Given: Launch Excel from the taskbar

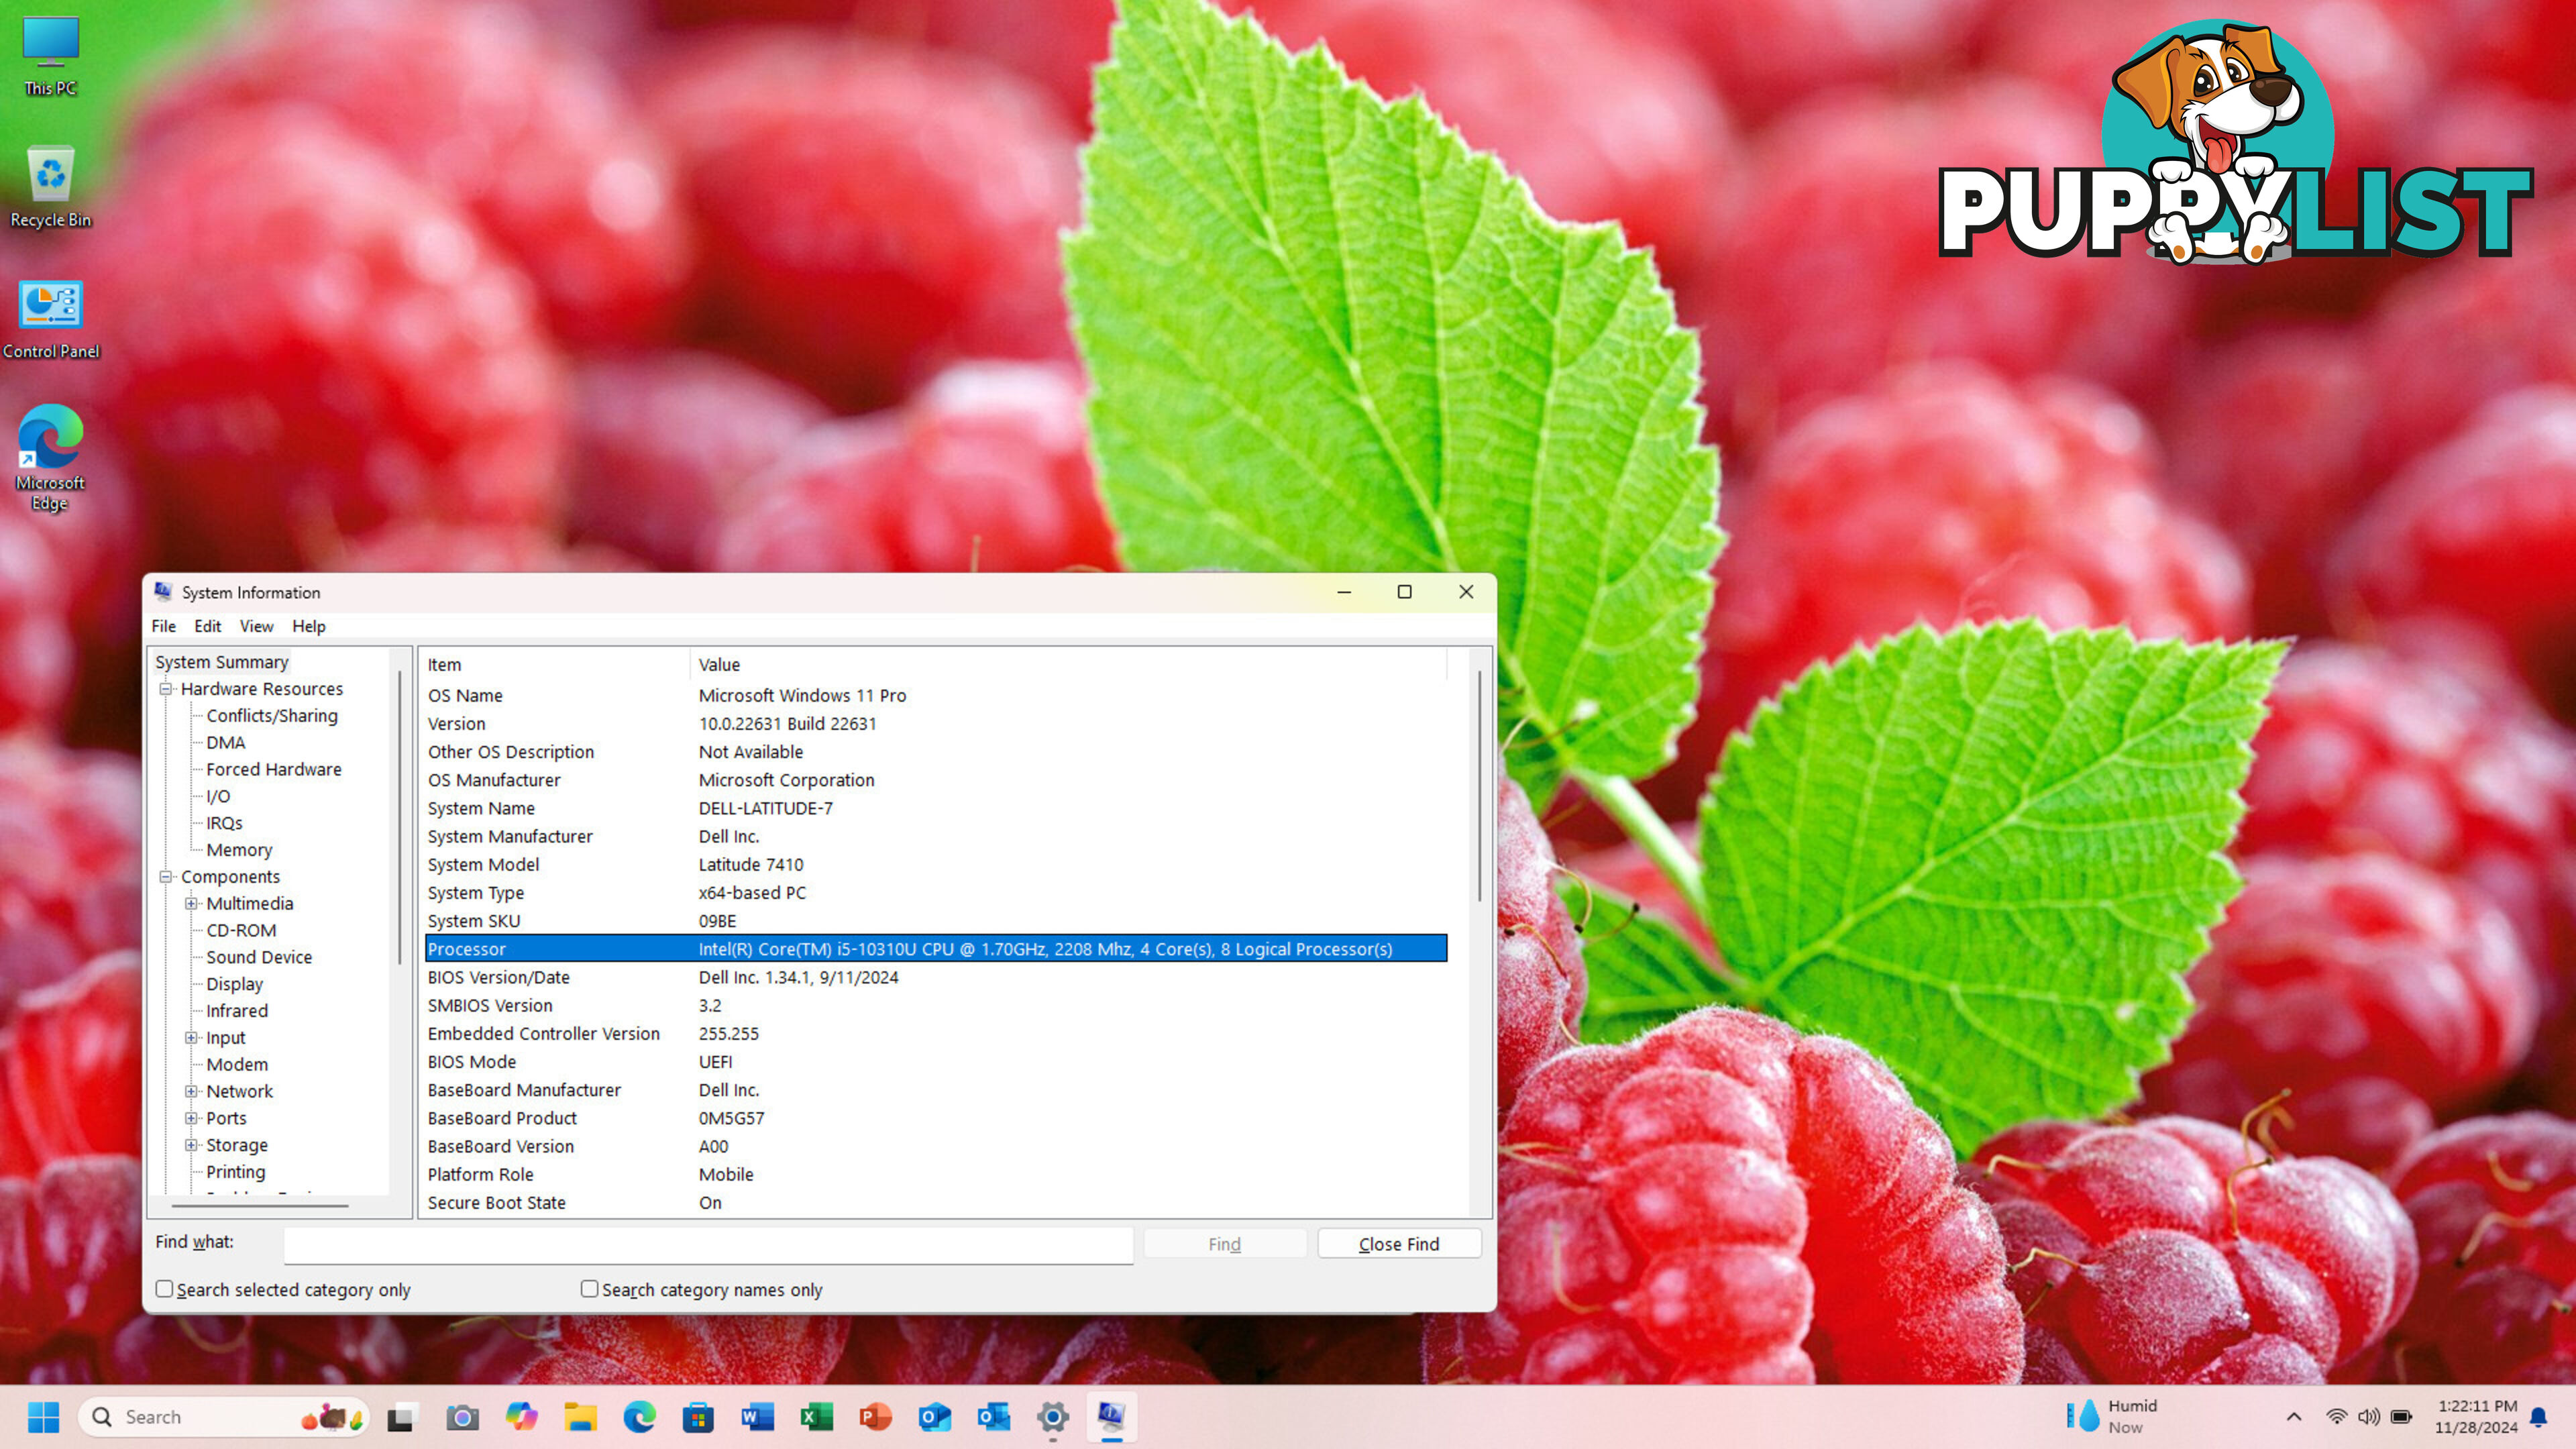Looking at the screenshot, I should point(816,1417).
